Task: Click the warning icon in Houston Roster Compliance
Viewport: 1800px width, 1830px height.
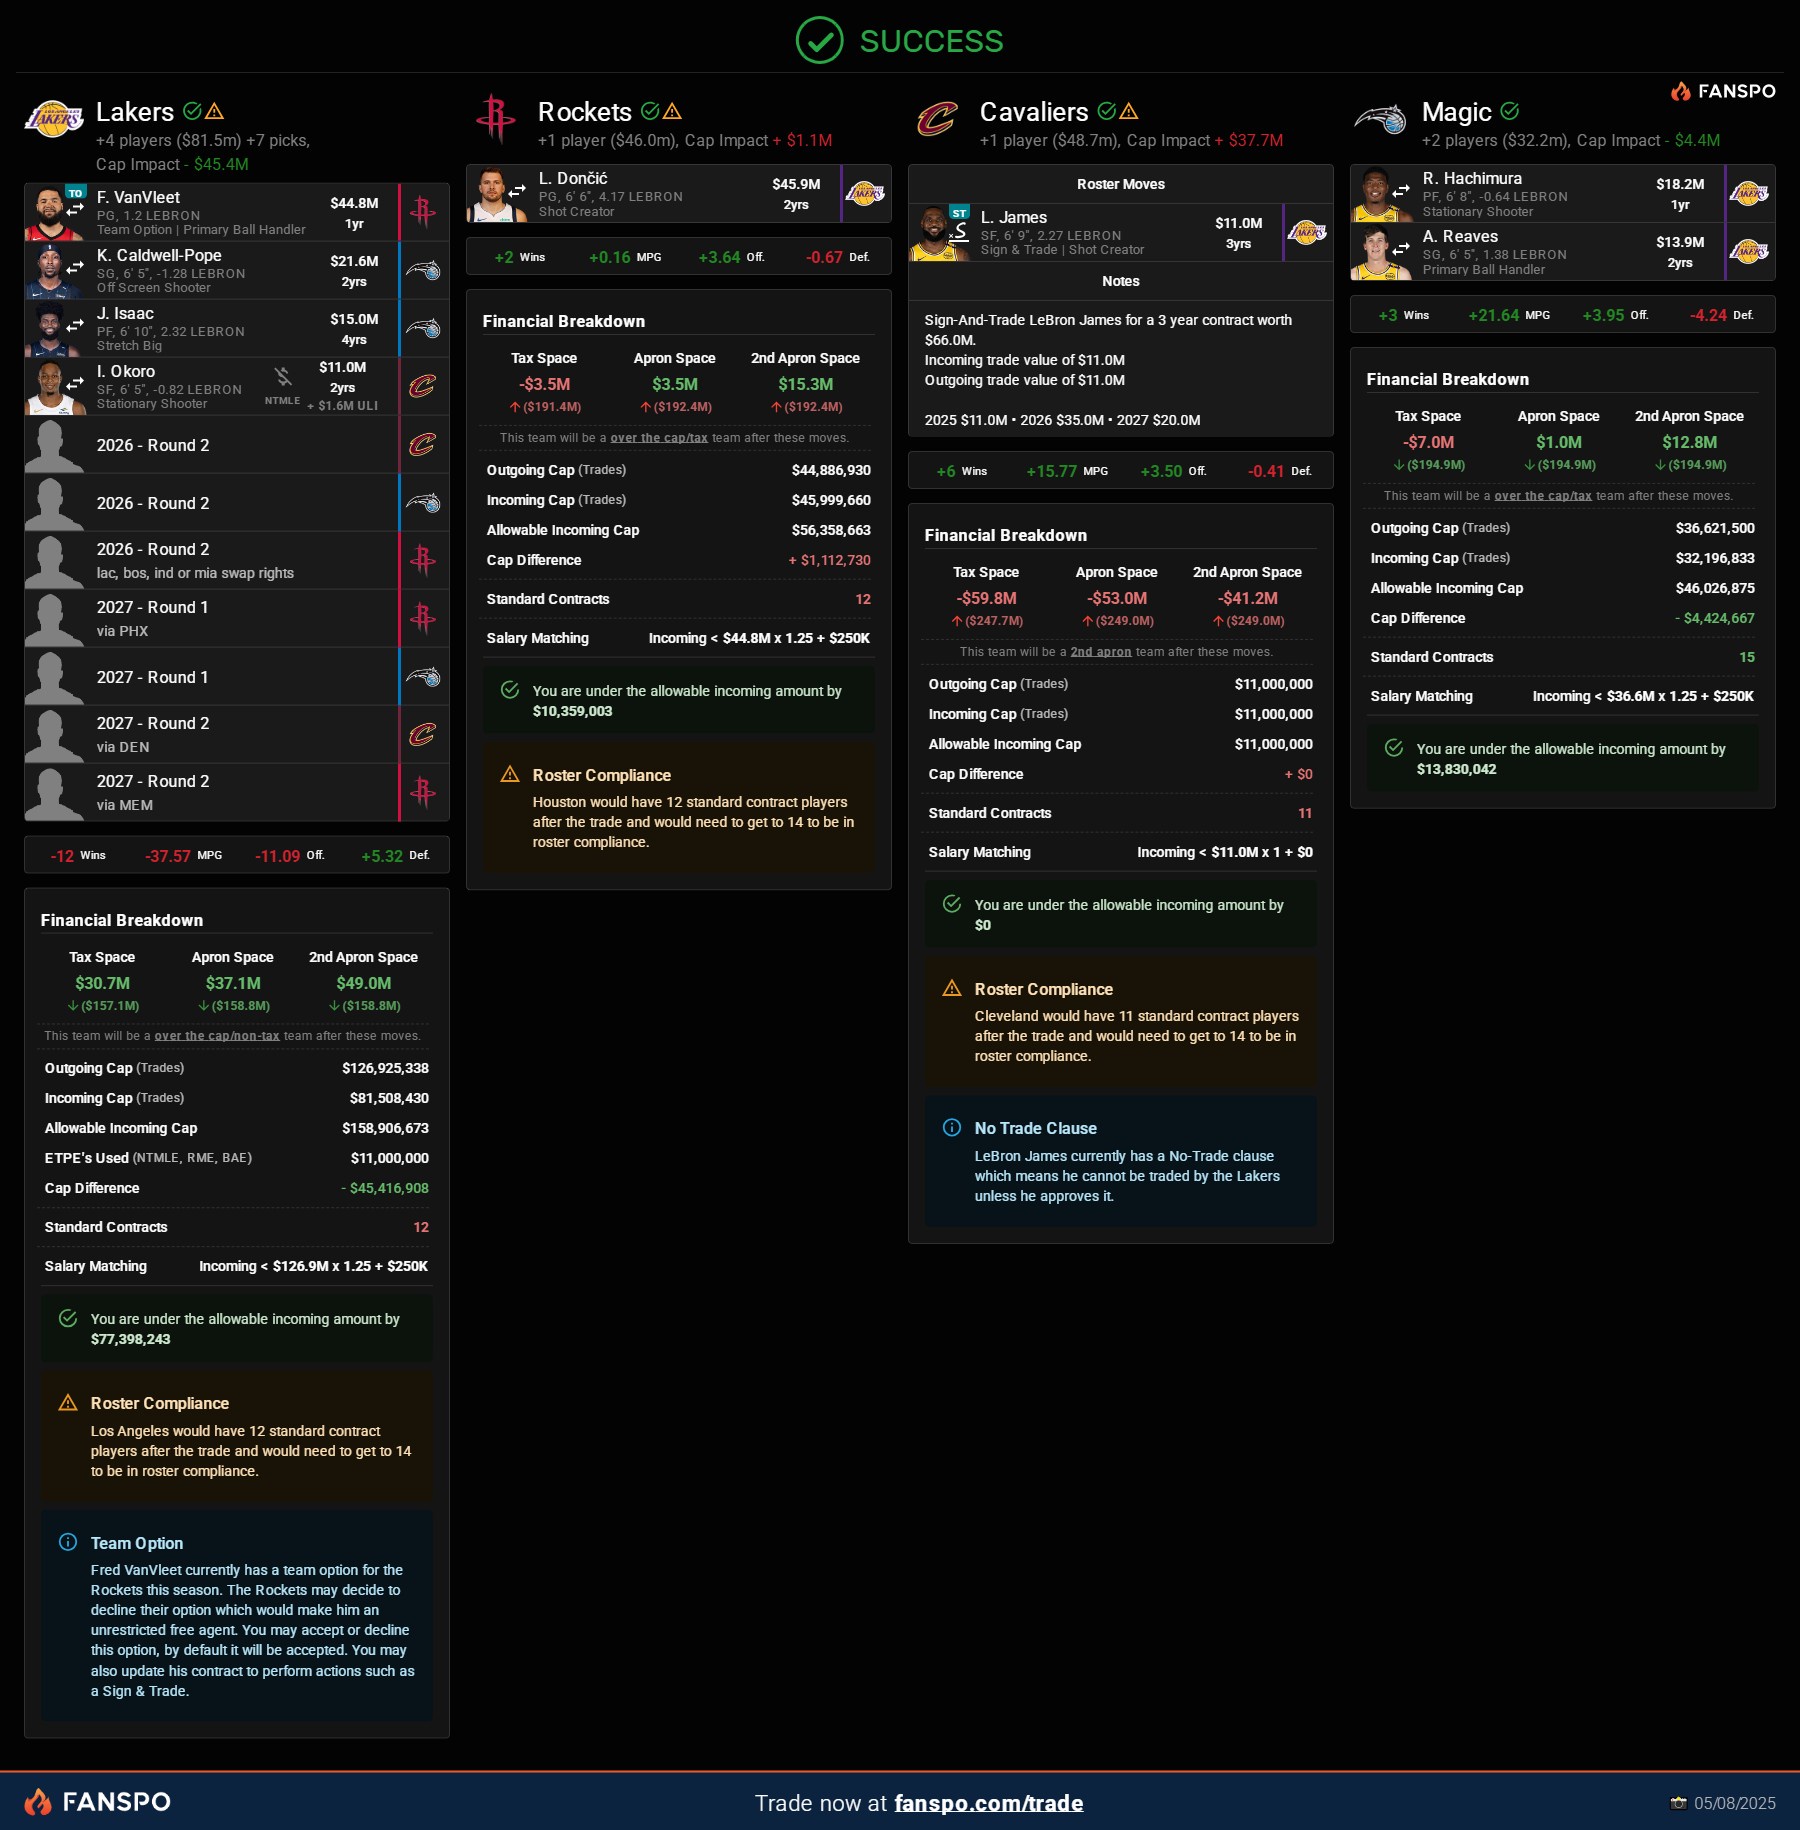Action: pos(510,774)
